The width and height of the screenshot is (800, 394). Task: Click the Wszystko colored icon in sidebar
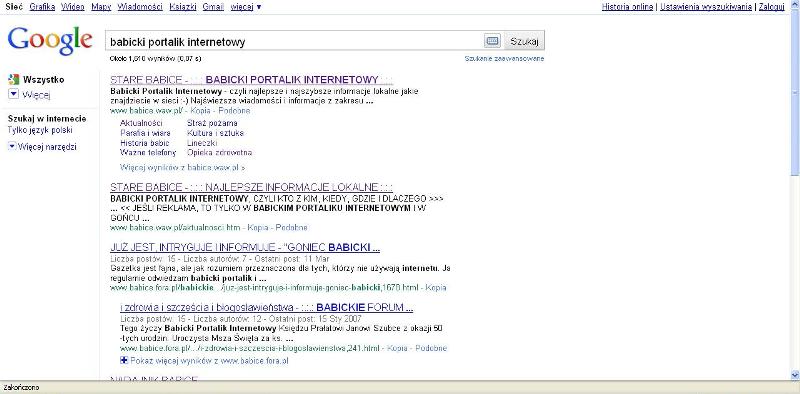(x=14, y=80)
